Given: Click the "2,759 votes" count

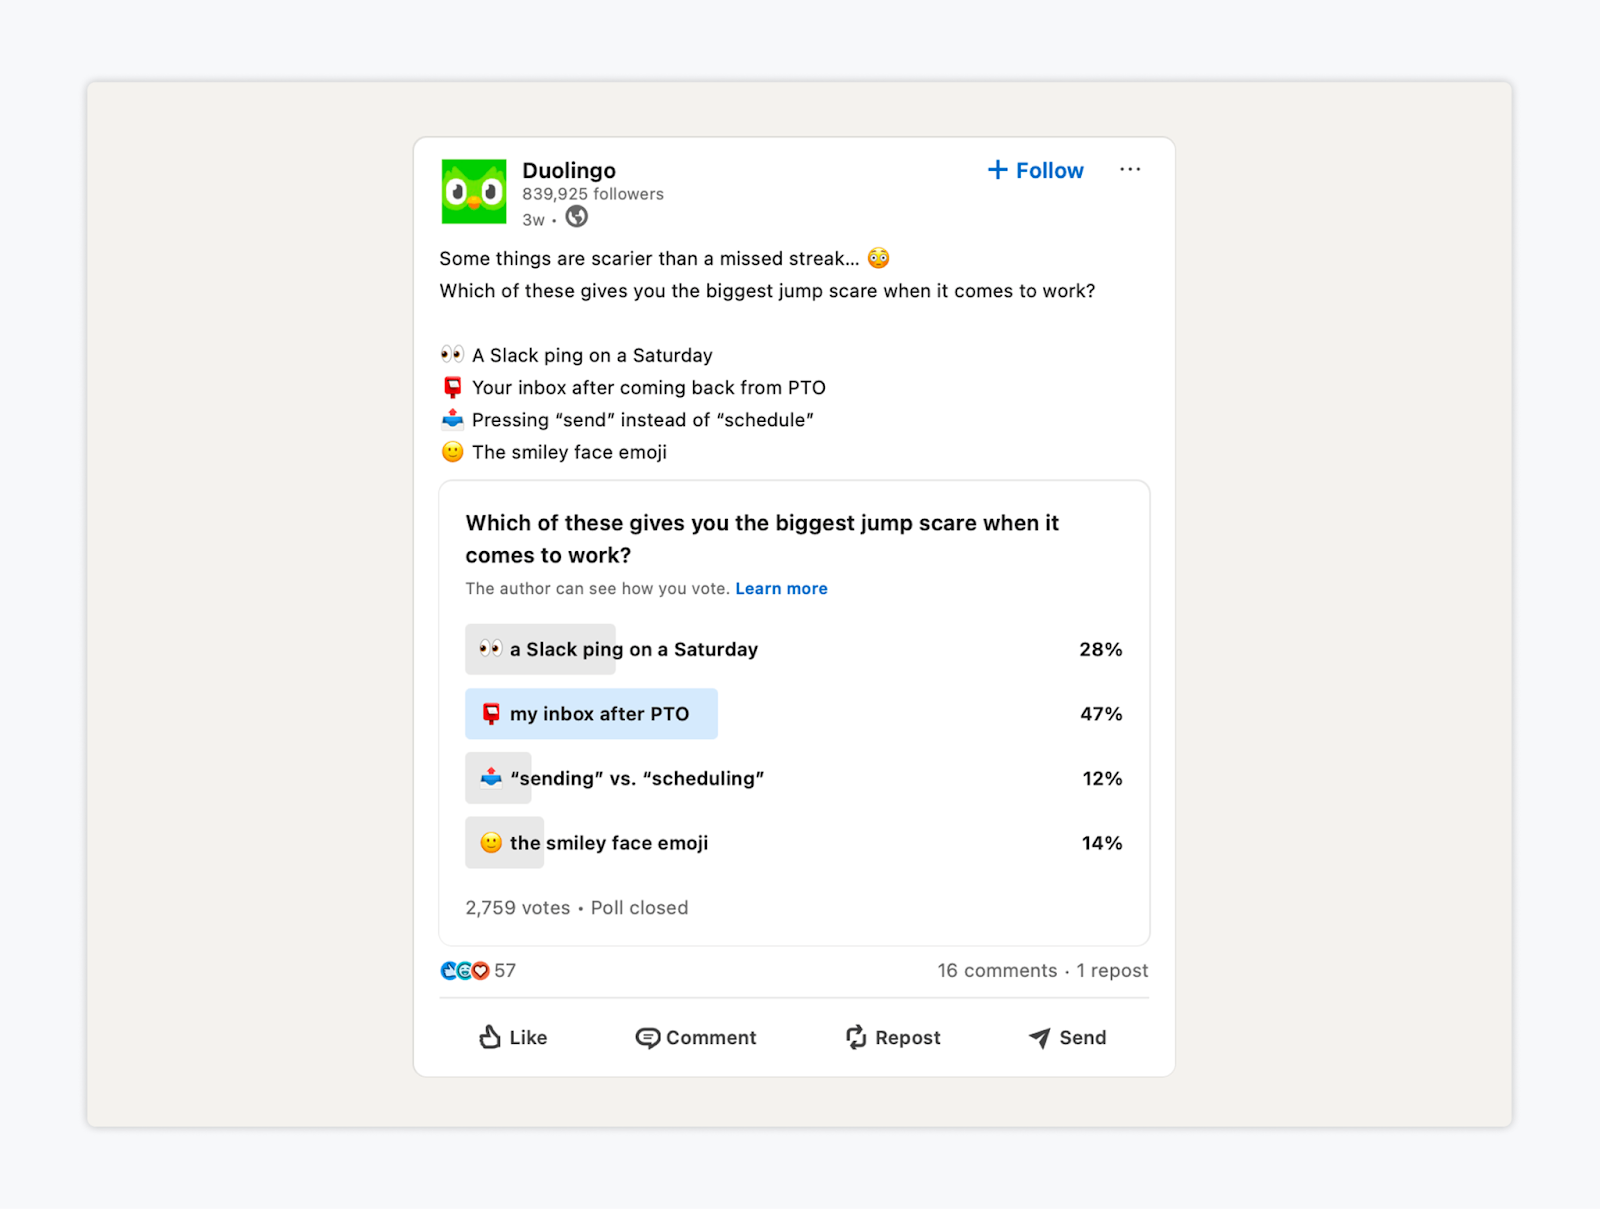Looking at the screenshot, I should coord(516,907).
